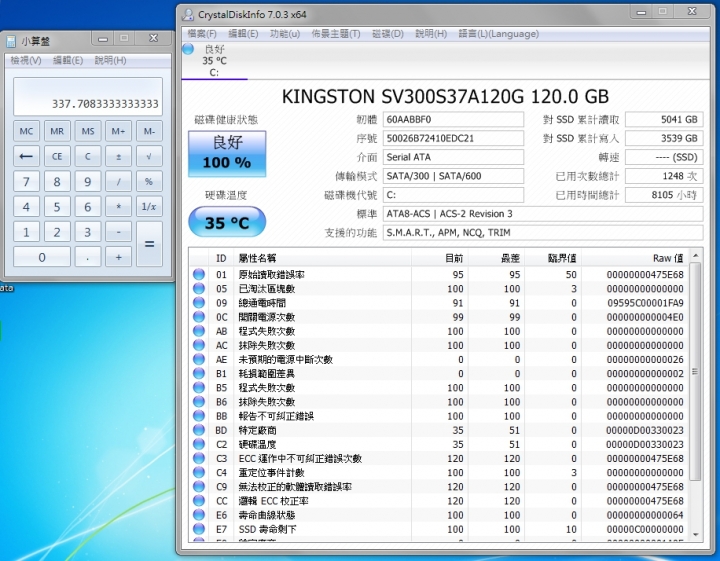This screenshot has width=720, height=561.
Task: Click the status circle for row B1 耗損範圍差異
Action: click(x=199, y=374)
